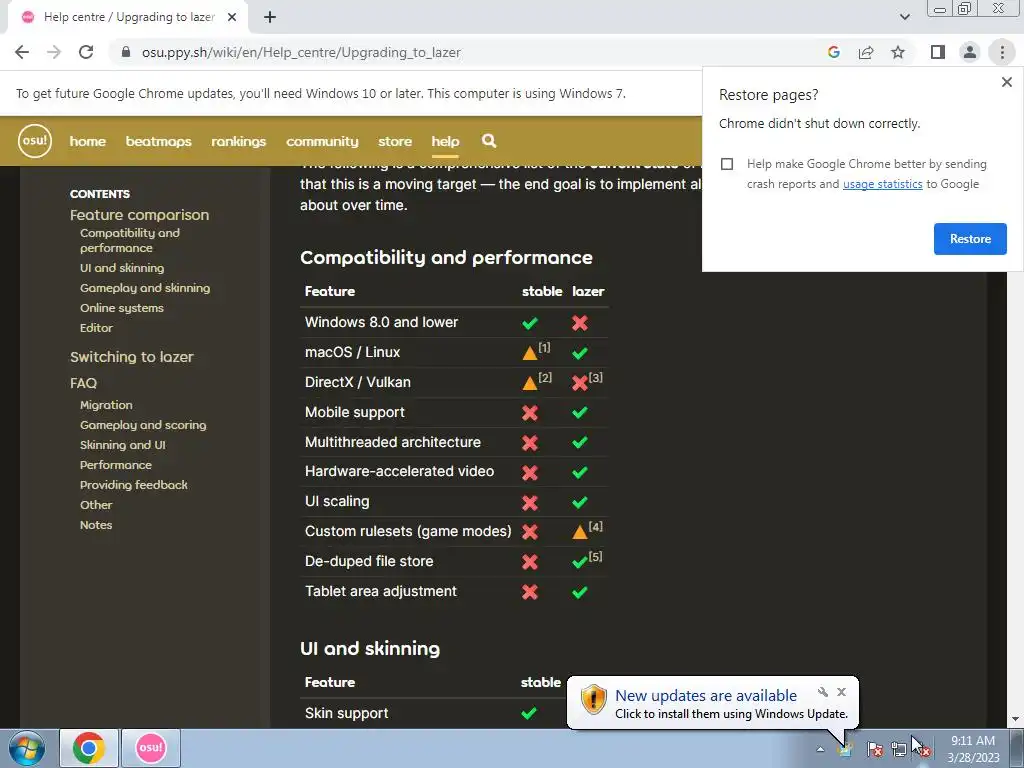Jump to FAQ in contents
Viewport: 1024px width, 768px height.
tap(84, 383)
